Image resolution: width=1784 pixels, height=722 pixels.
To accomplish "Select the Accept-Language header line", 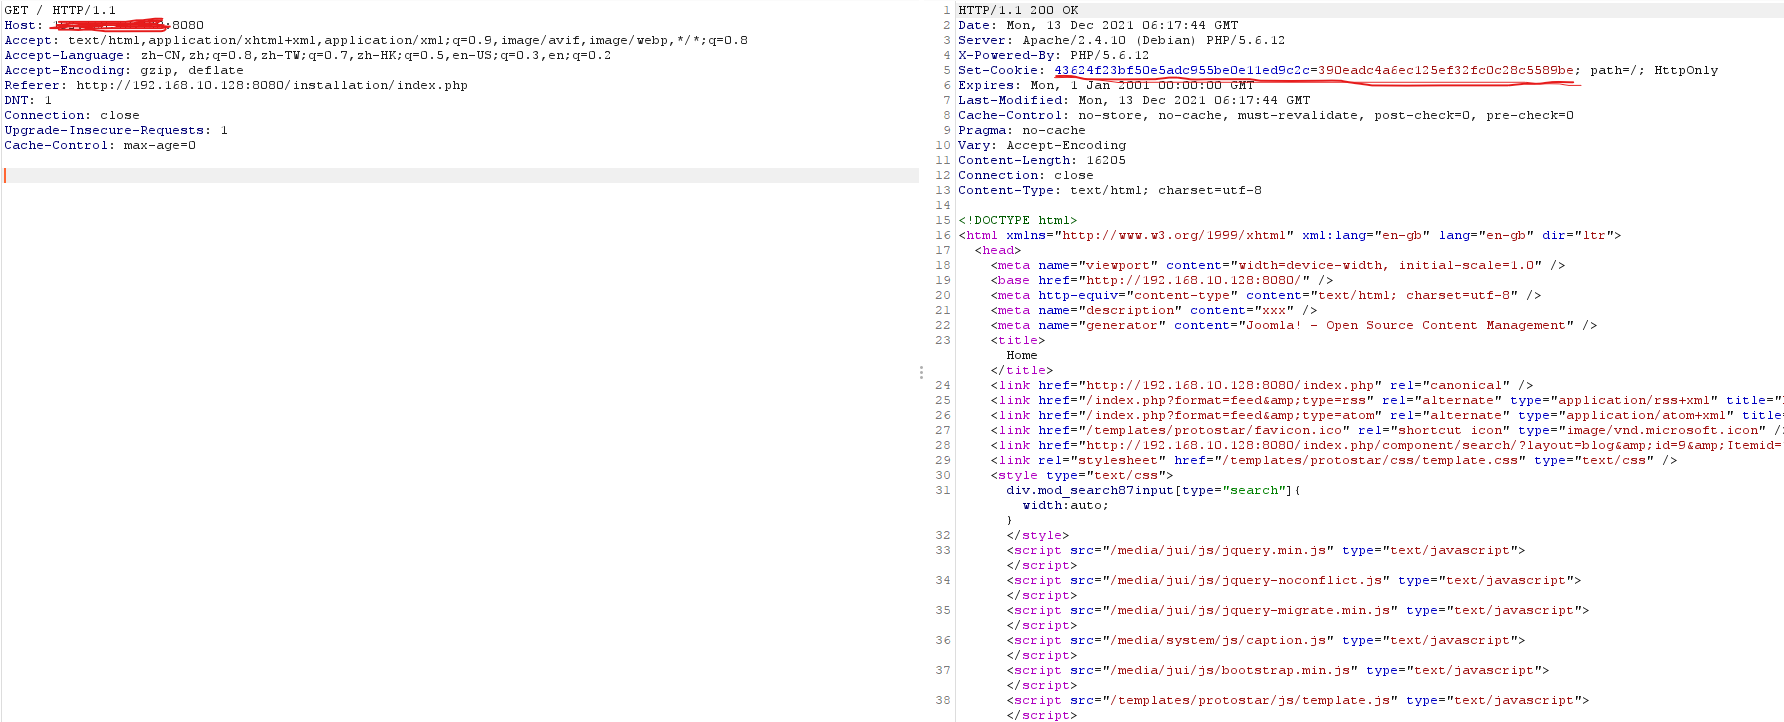I will (x=308, y=55).
